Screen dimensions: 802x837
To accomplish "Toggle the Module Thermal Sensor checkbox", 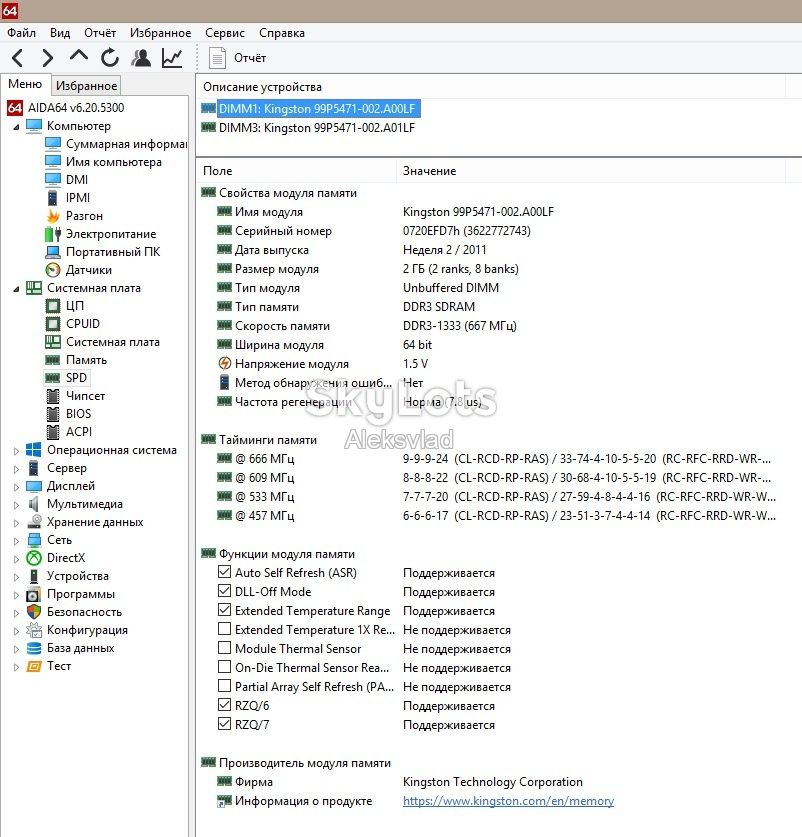I will pos(224,648).
